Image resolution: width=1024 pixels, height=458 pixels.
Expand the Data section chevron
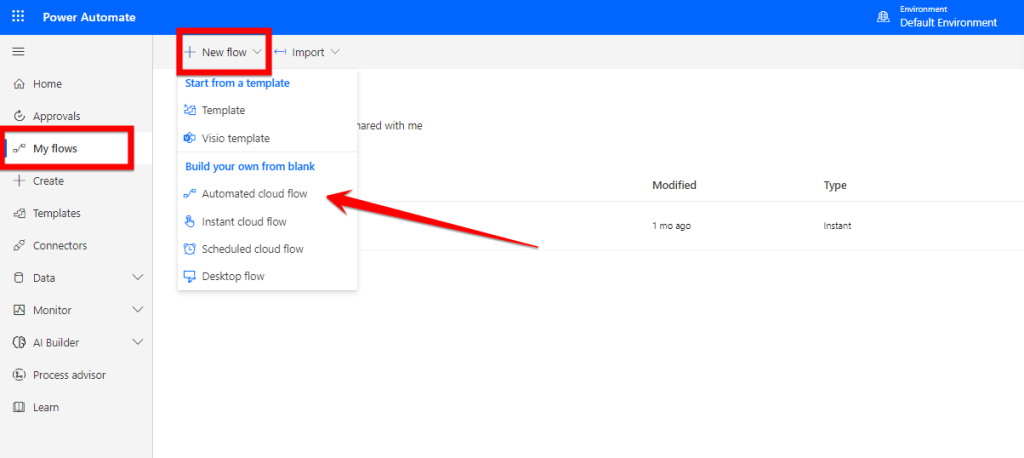(x=138, y=278)
